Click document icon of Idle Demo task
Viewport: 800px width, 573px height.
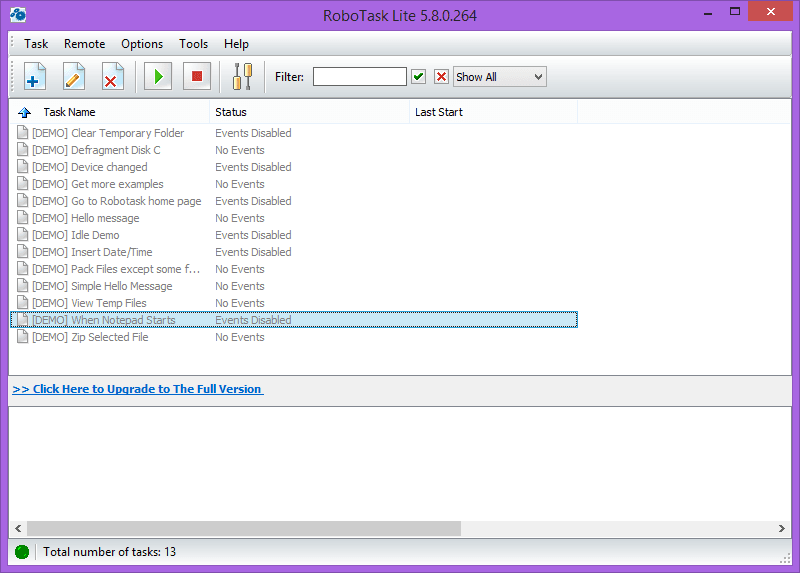tap(22, 235)
